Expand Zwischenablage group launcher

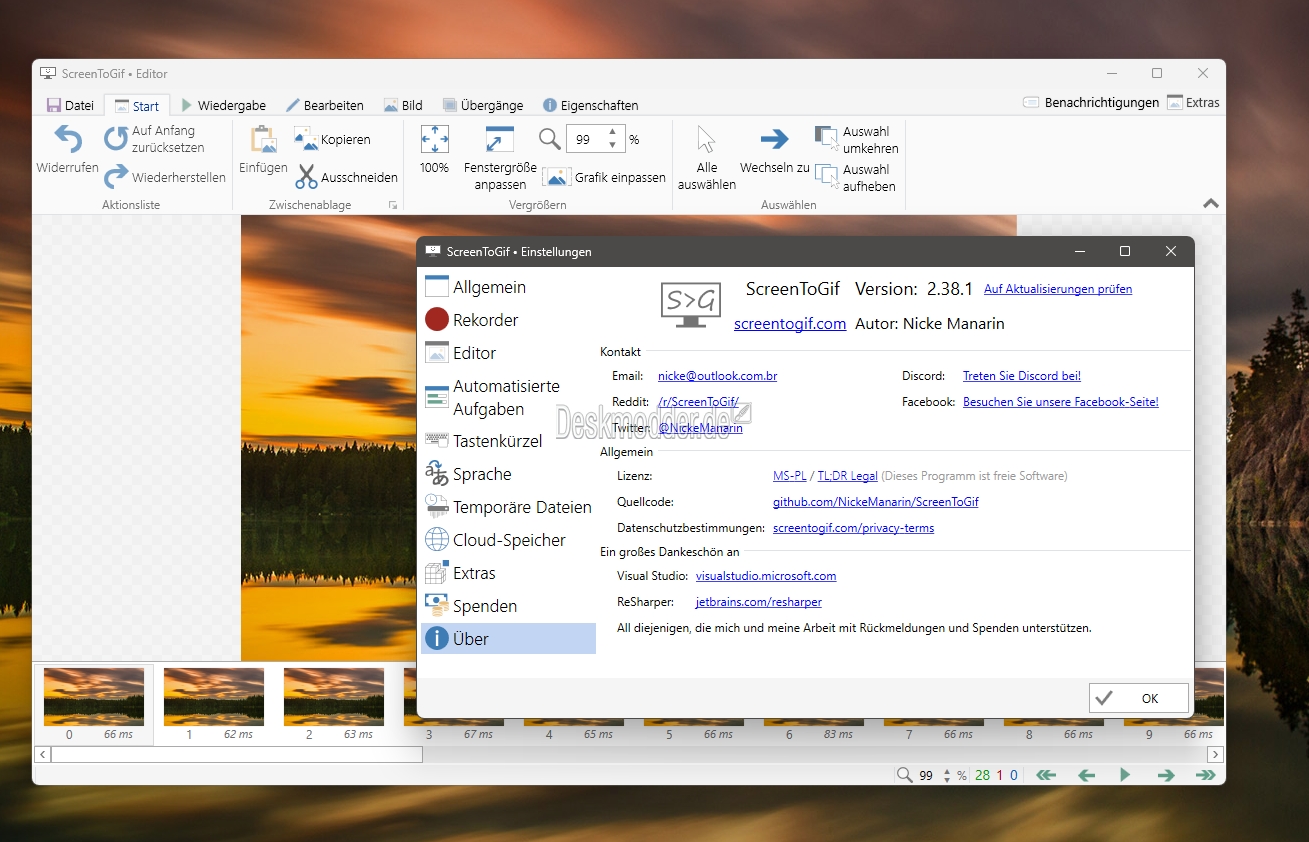[x=393, y=205]
